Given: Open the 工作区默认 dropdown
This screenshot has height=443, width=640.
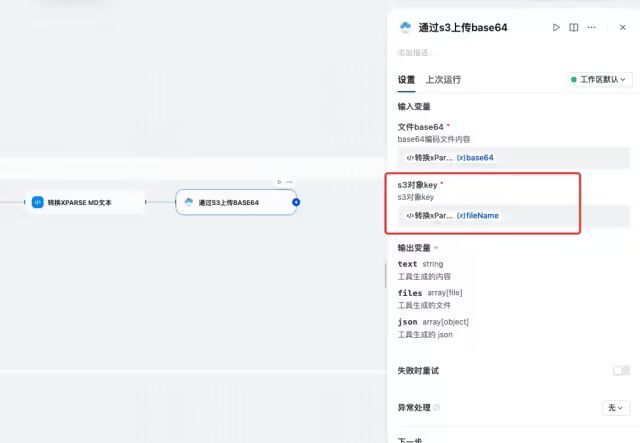Looking at the screenshot, I should pyautogui.click(x=599, y=80).
